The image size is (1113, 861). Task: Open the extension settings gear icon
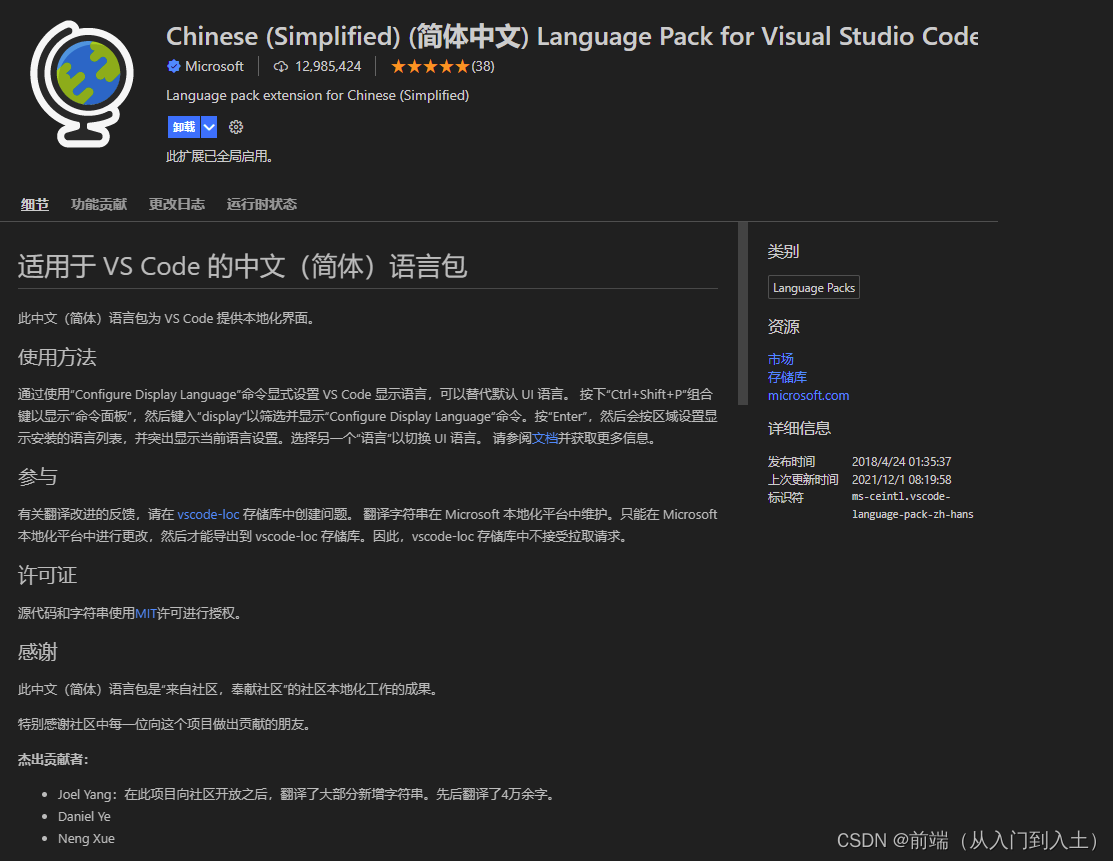pyautogui.click(x=236, y=127)
